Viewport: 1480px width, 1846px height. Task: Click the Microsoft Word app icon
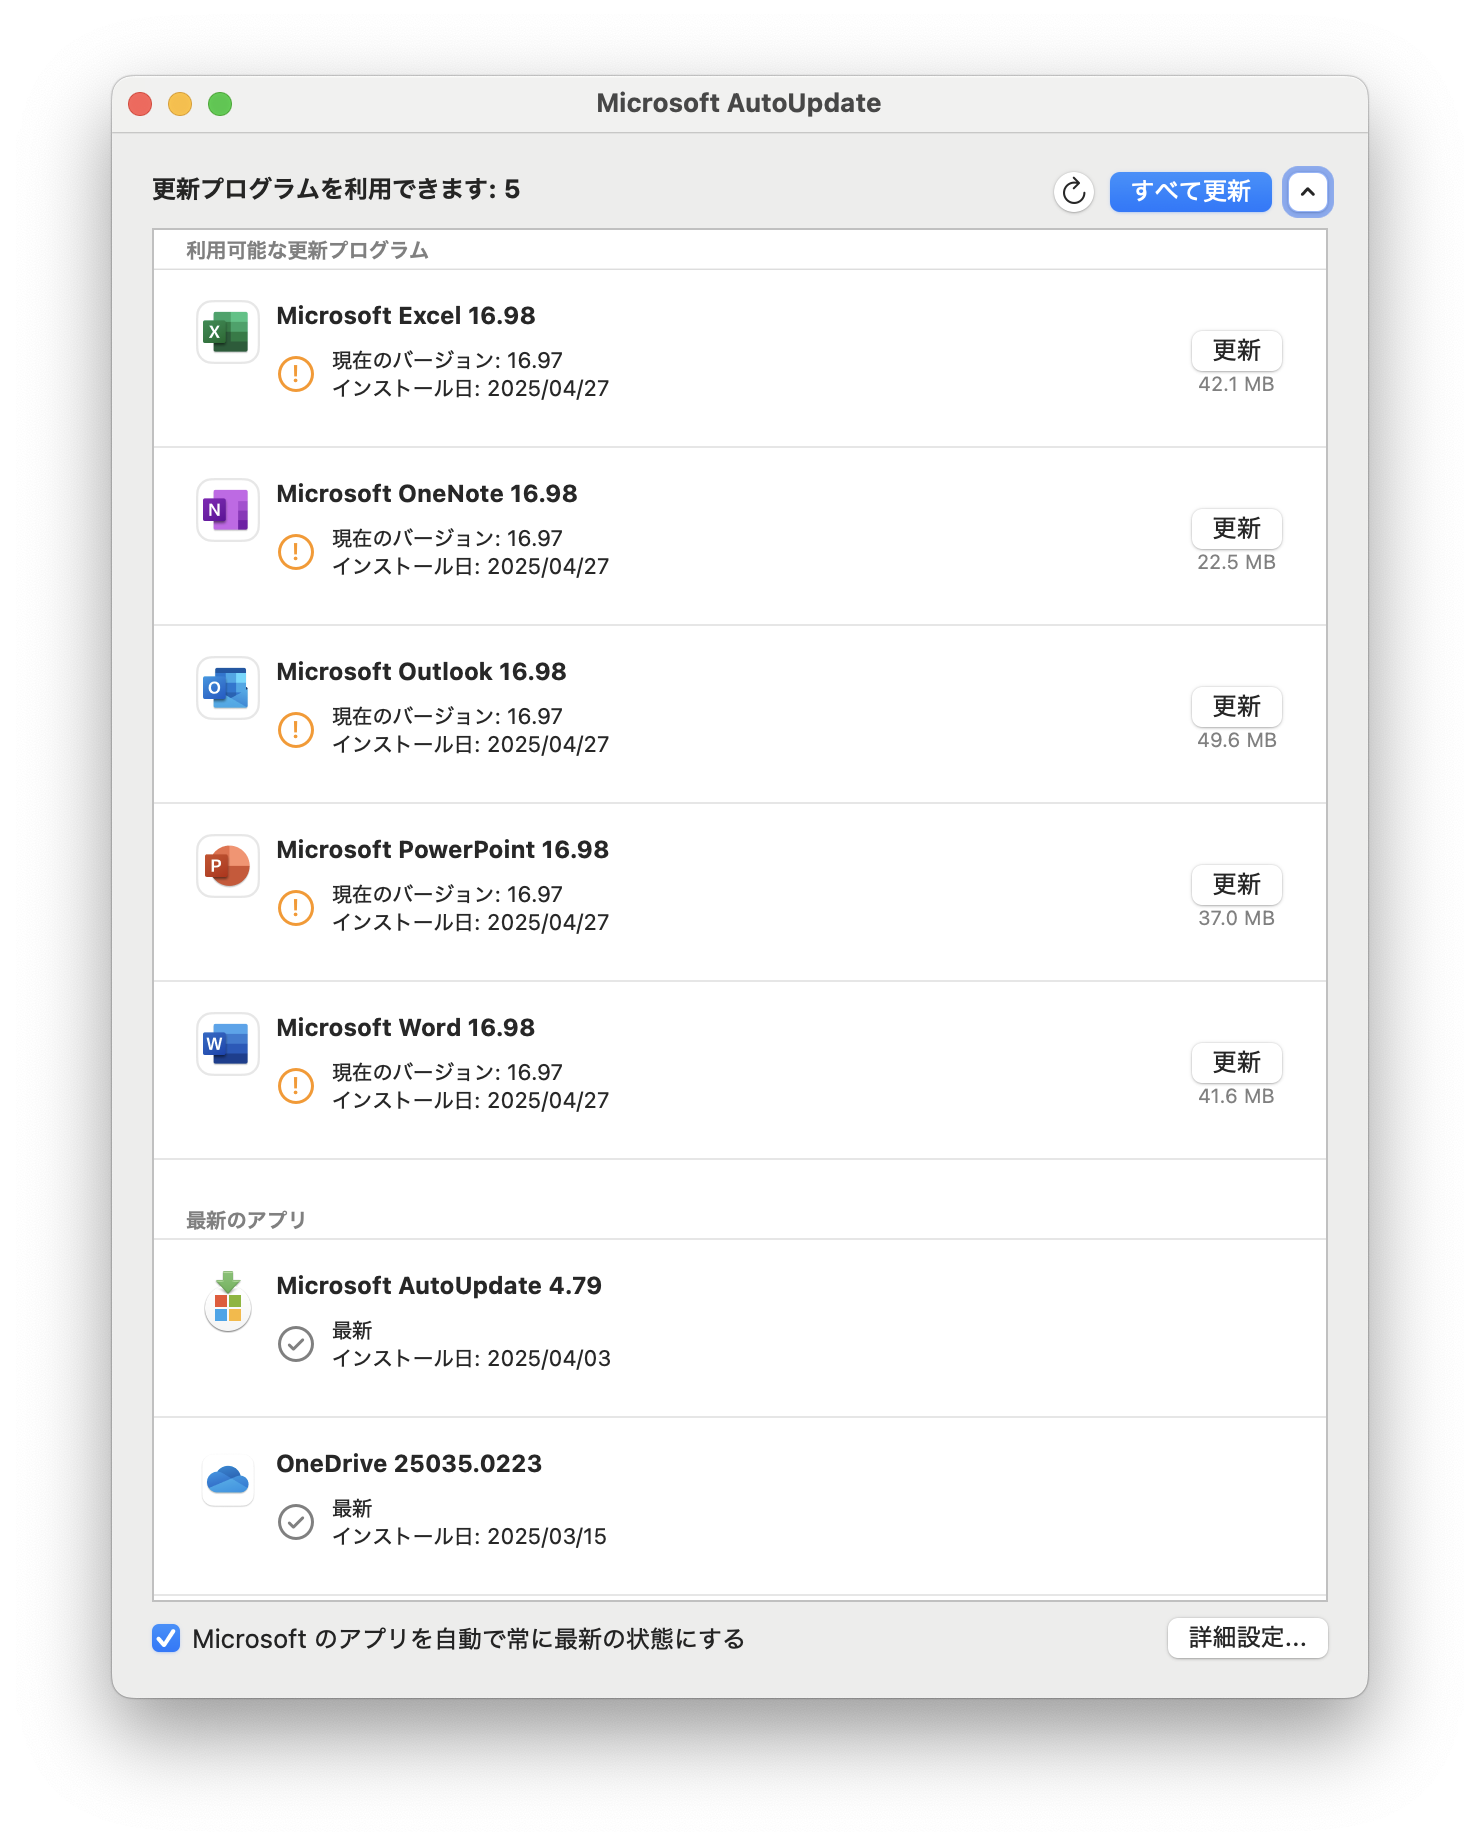point(228,1044)
